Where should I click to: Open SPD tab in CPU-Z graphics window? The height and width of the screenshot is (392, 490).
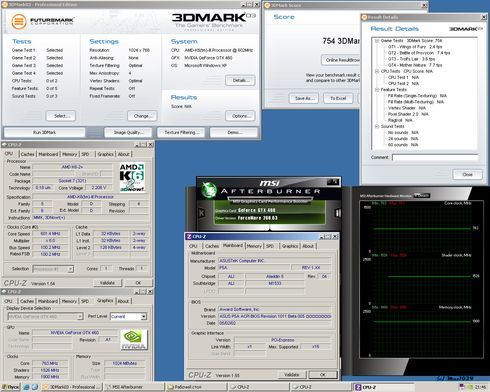tap(85, 301)
